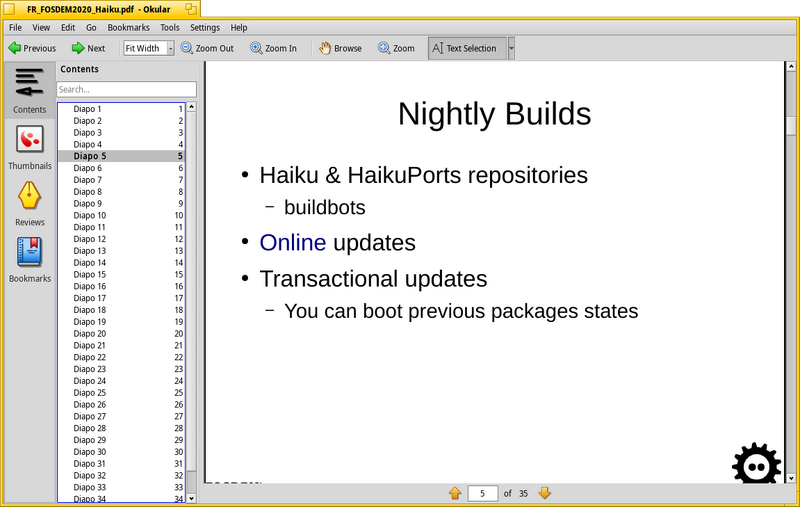The width and height of the screenshot is (800, 507).
Task: Open the Edit menu
Action: 68,28
